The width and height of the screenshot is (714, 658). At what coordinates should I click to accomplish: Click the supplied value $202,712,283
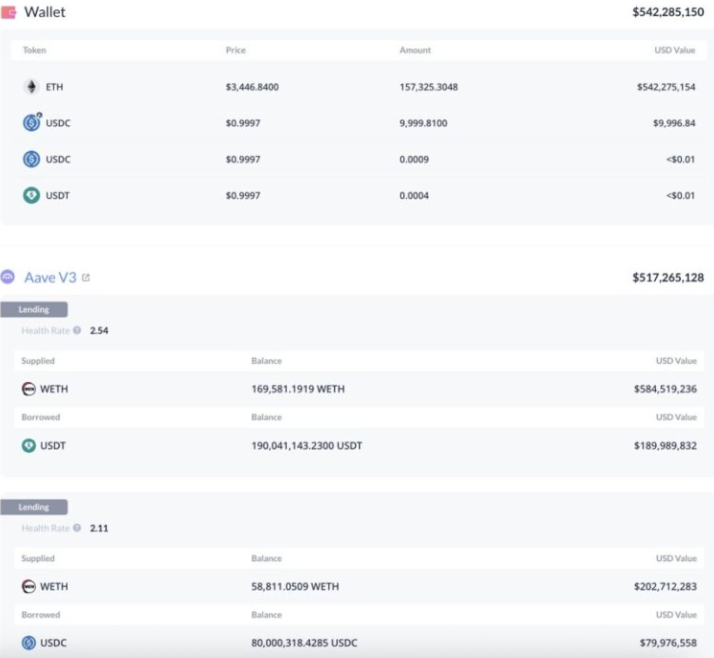pyautogui.click(x=665, y=587)
